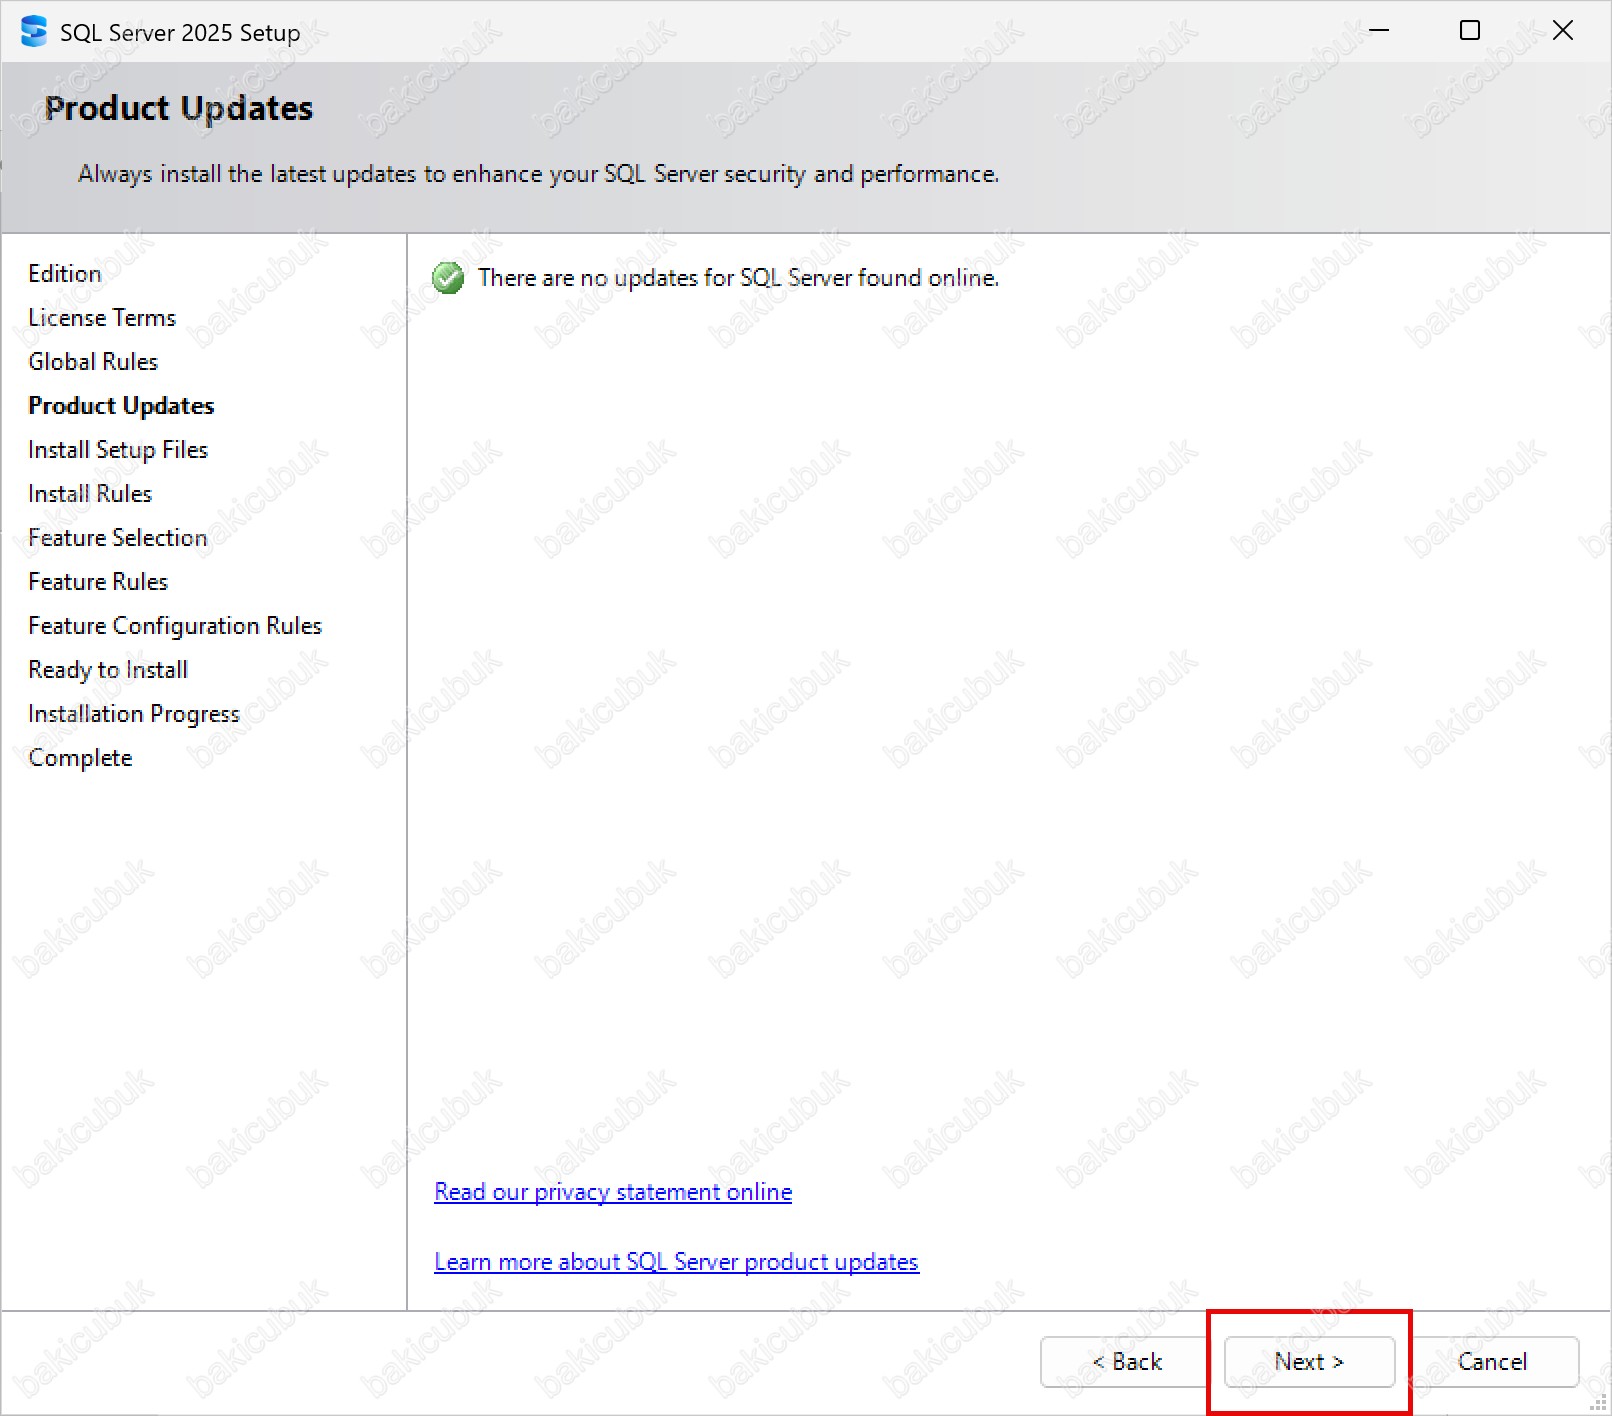The image size is (1612, 1416).
Task: Click the 'Always install the latest updates' description
Action: coord(539,174)
